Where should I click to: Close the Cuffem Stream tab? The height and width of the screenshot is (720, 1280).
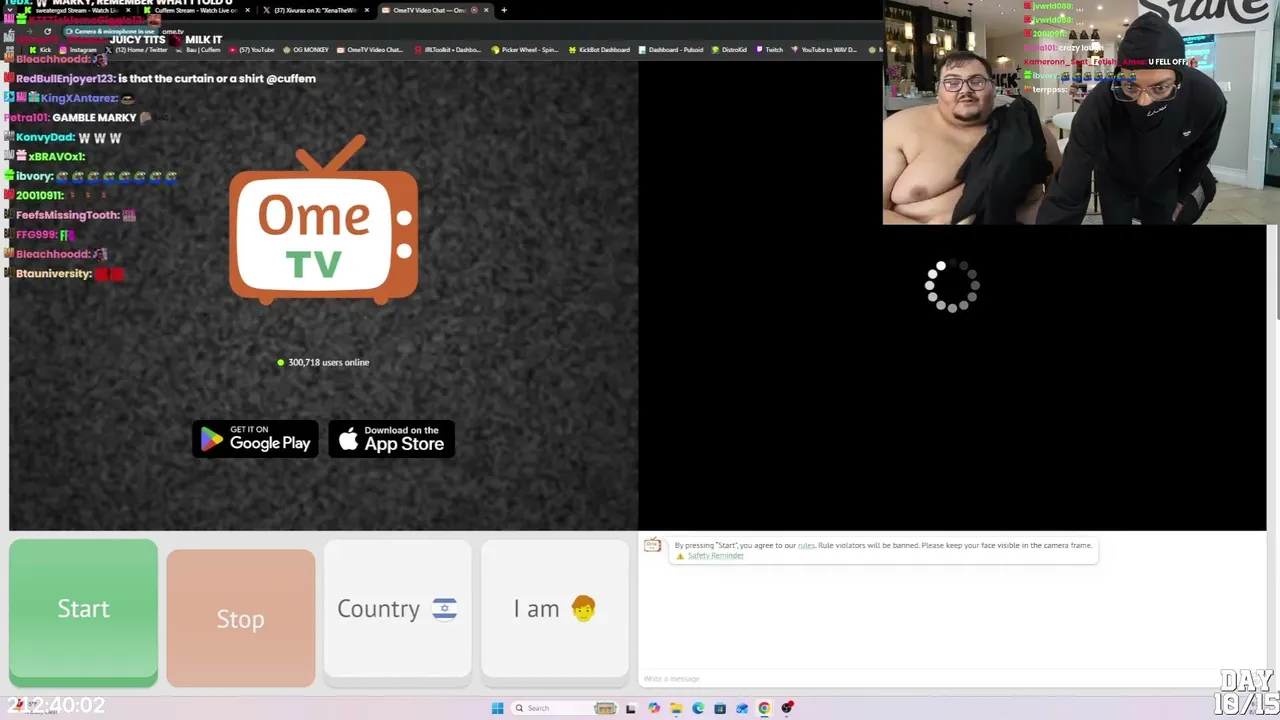click(250, 10)
